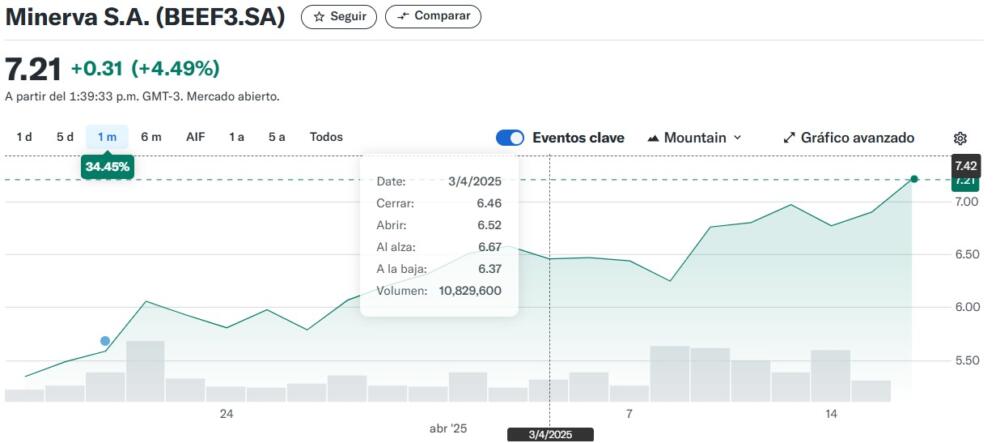1000x443 pixels.
Task: Click the Seguir button
Action: 339,17
